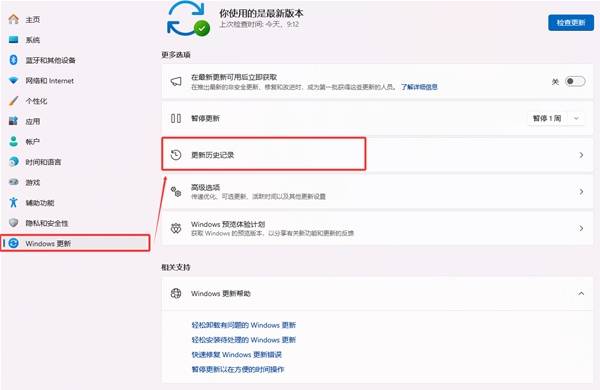
Task: Click the 了解详细信息 link
Action: pos(419,87)
